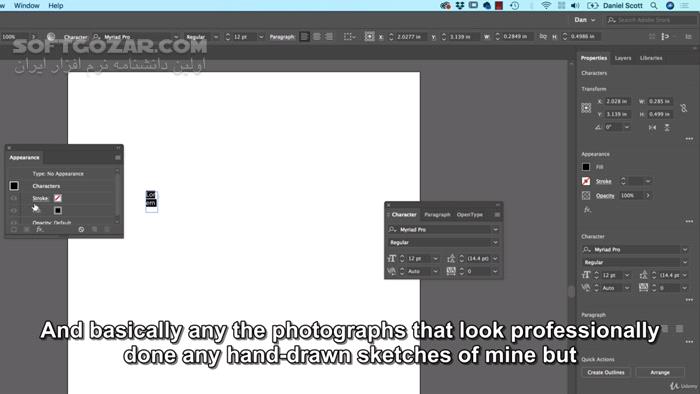This screenshot has height=394, width=700.
Task: Click Clear Appearance icon in Appearance panel
Action: click(81, 229)
